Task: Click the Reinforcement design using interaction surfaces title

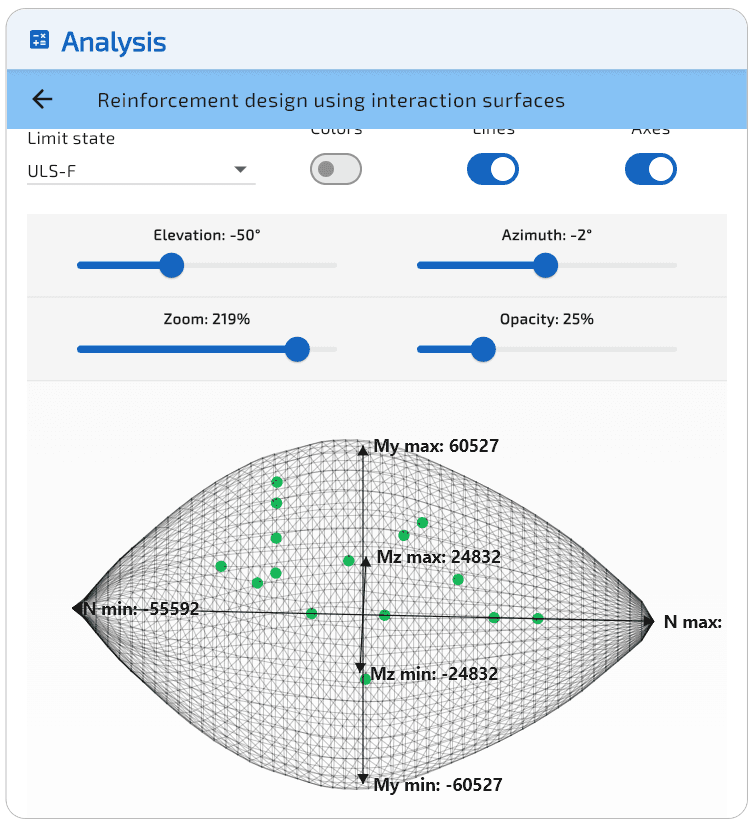Action: tap(330, 100)
